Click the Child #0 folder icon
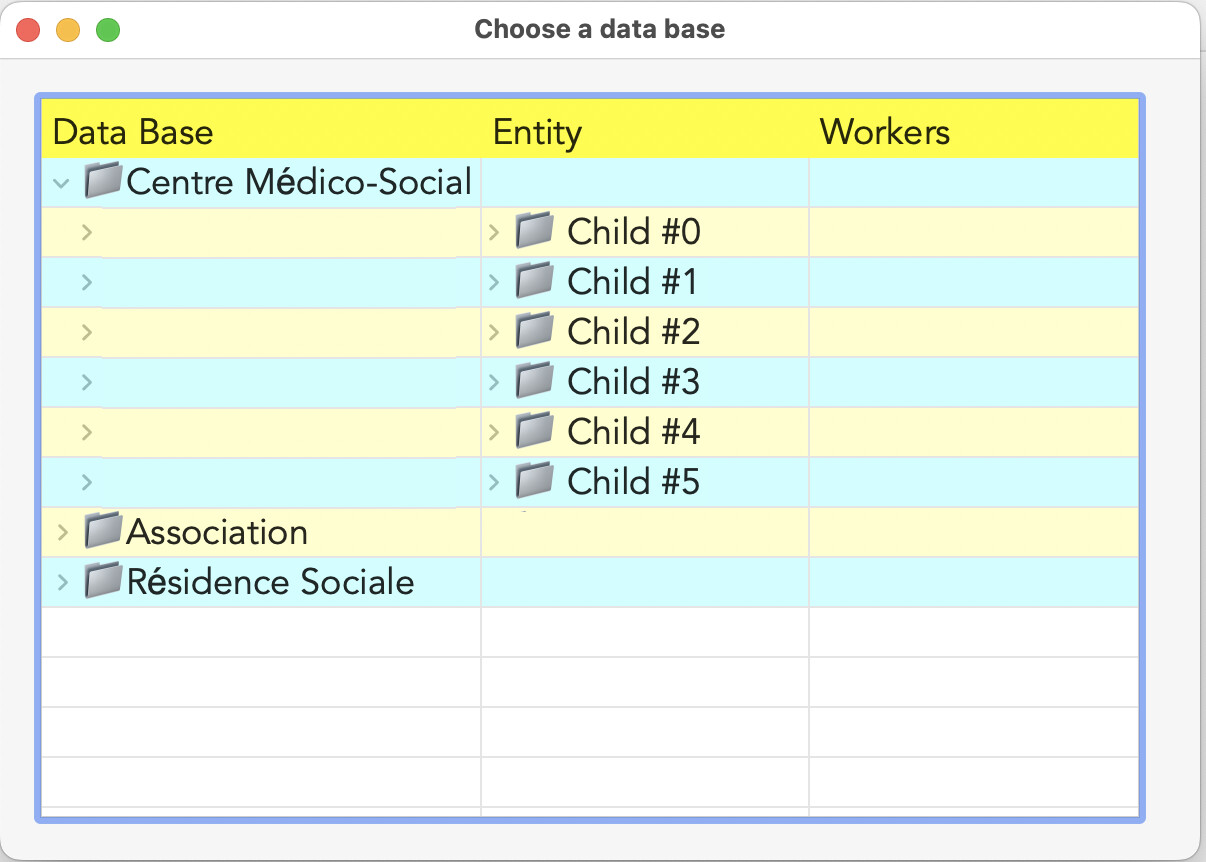Viewport: 1206px width, 862px height. (x=534, y=231)
